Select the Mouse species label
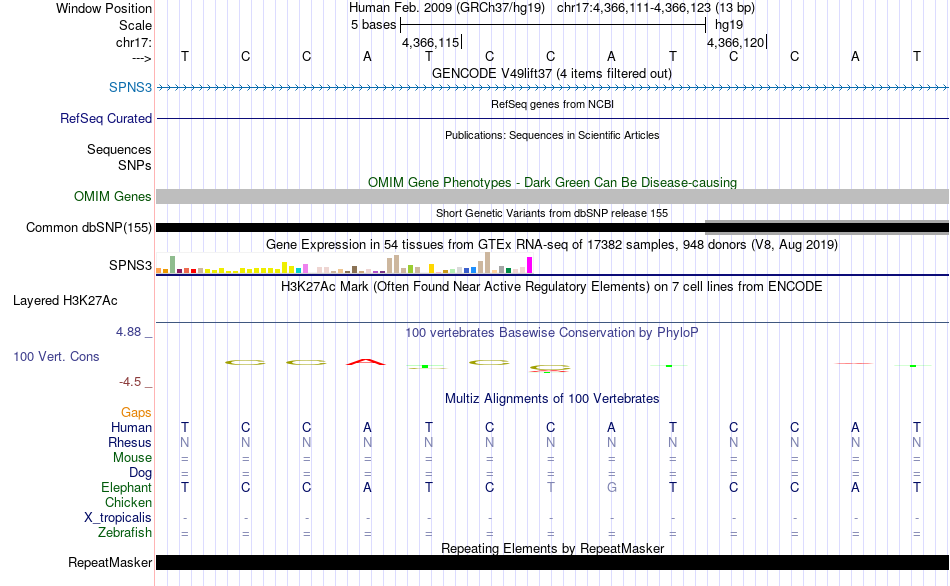Viewport: 950px width, 586px height. (x=132, y=458)
